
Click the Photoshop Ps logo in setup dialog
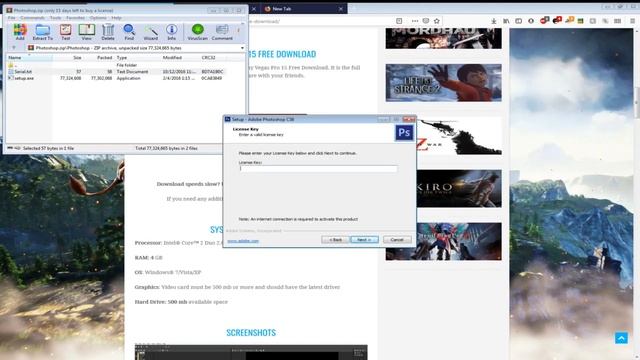pyautogui.click(x=404, y=133)
